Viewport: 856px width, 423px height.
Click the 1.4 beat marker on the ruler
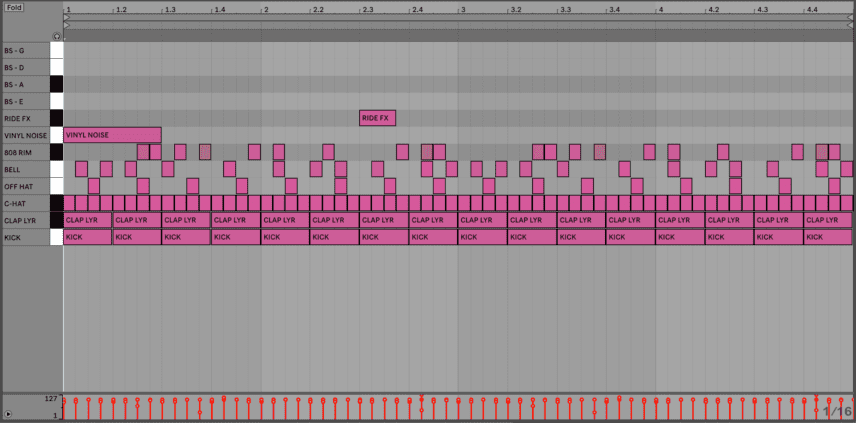(x=220, y=10)
